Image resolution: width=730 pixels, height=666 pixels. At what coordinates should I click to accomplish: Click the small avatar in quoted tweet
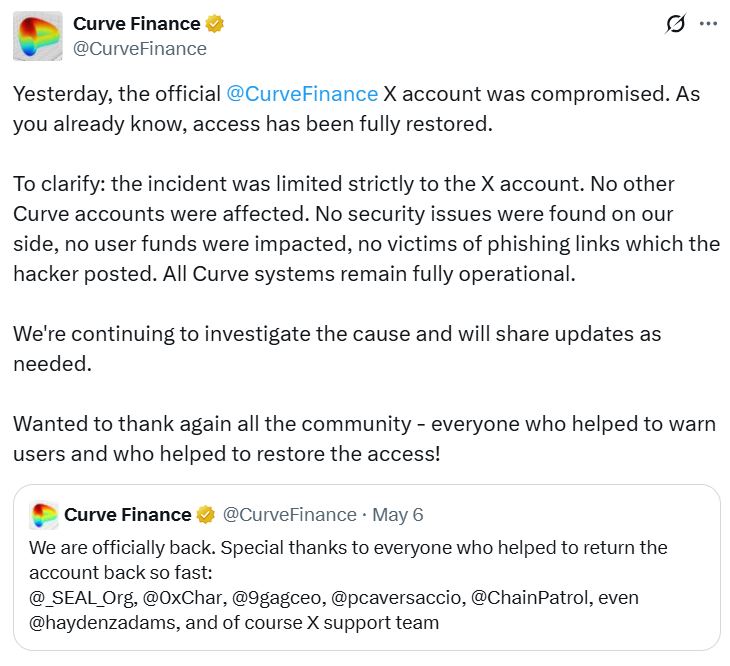44,515
